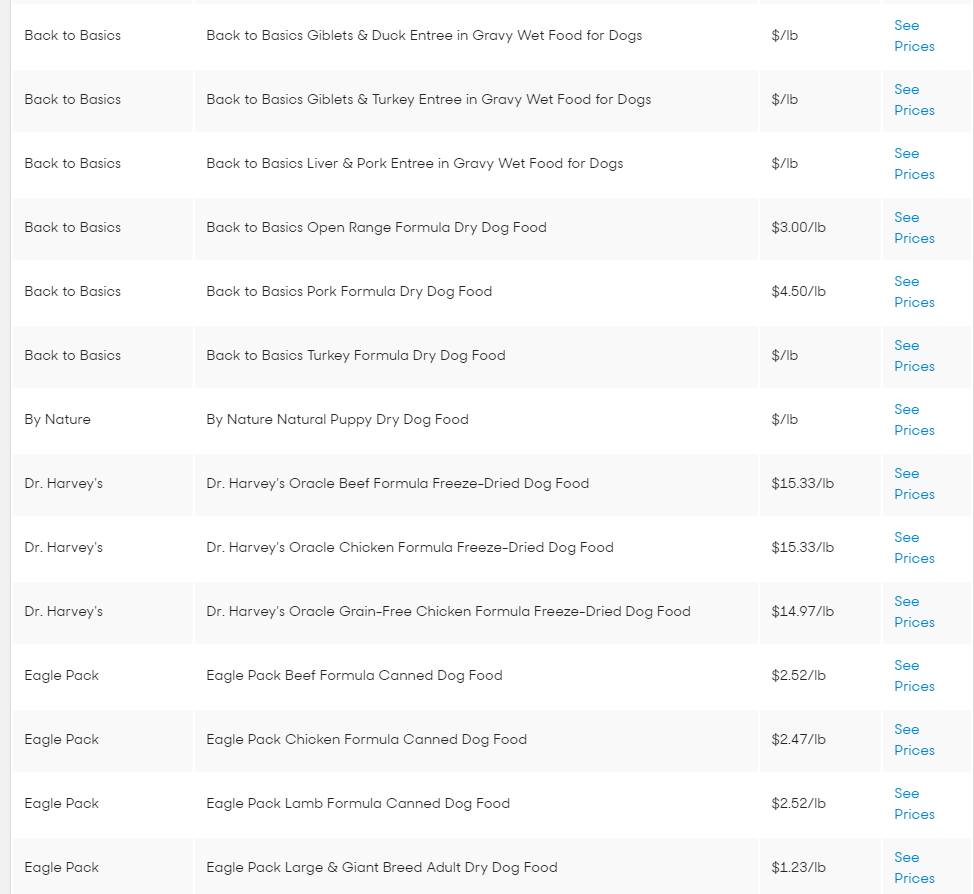Click Eagle Pack brand in Beef Formula row
Image resolution: width=974 pixels, height=894 pixels.
(x=61, y=675)
